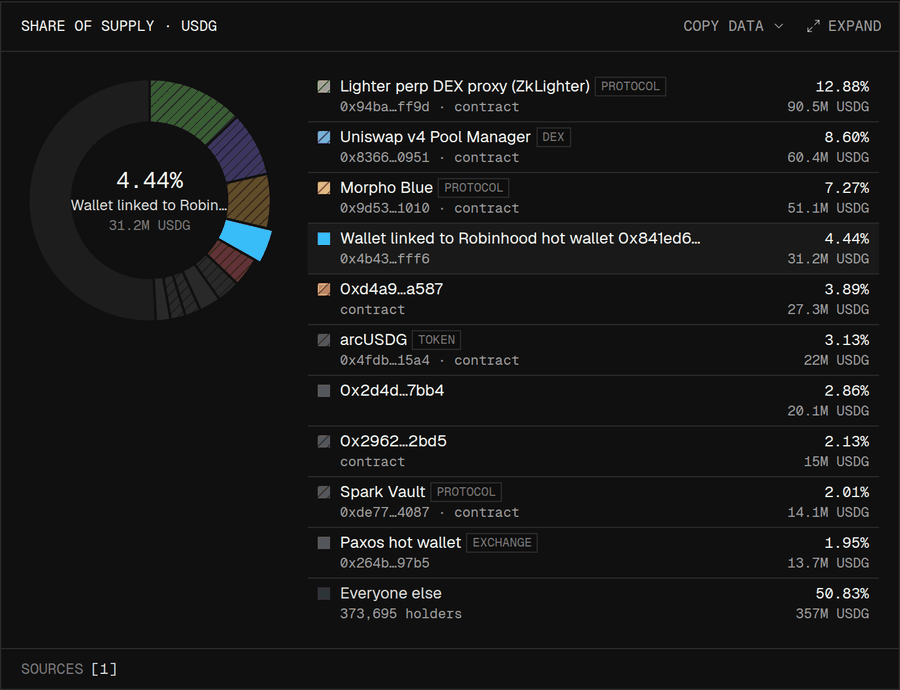The height and width of the screenshot is (690, 900).
Task: Open the COPY DATA dropdown
Action: (732, 26)
